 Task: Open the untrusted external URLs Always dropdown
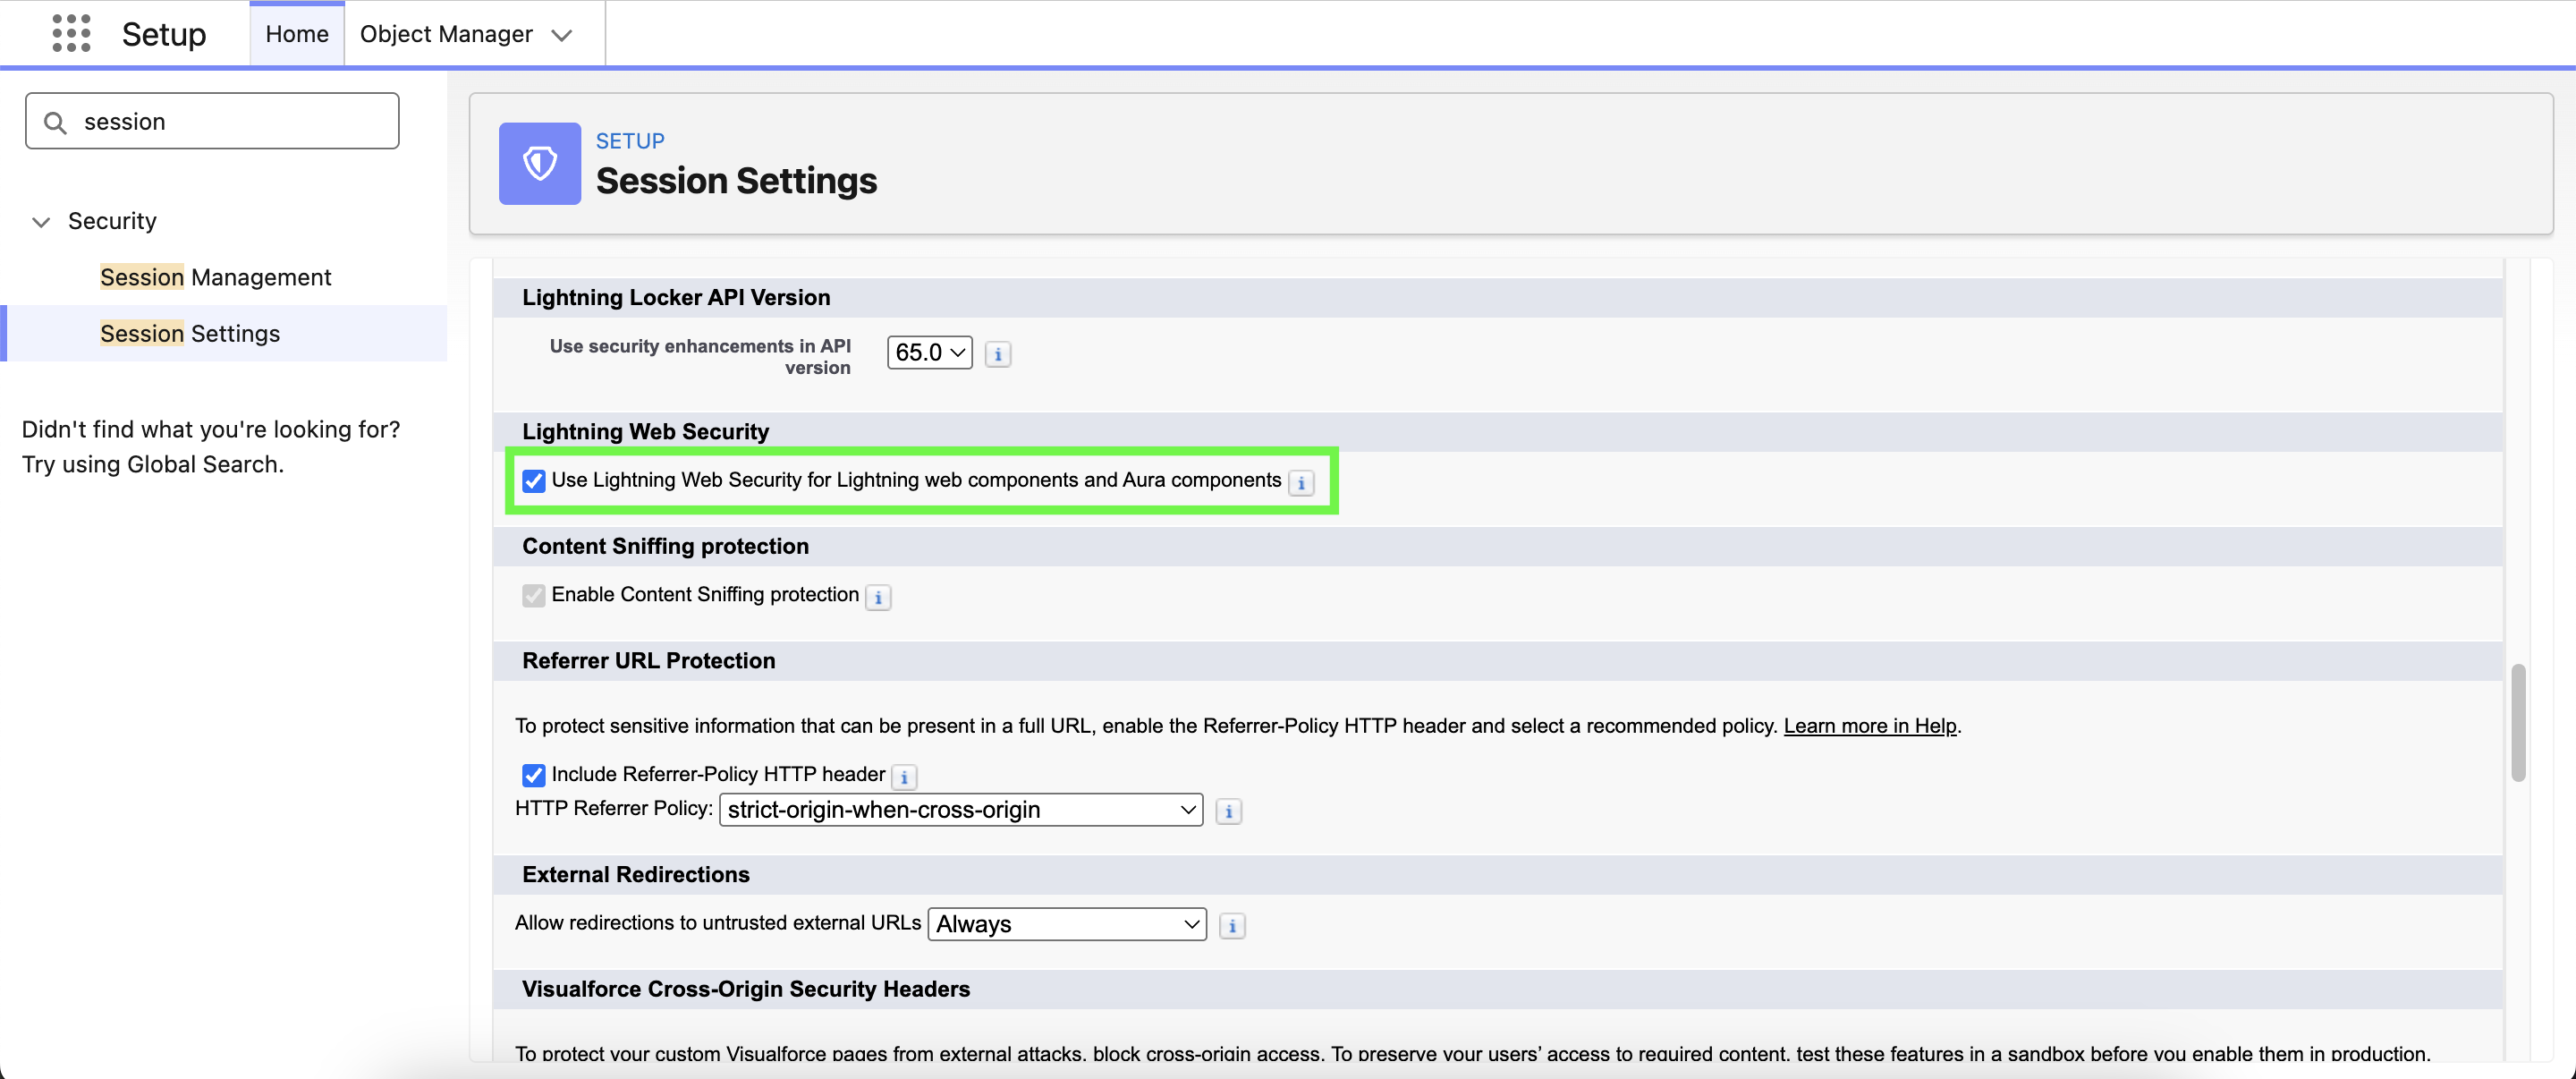pos(1066,924)
